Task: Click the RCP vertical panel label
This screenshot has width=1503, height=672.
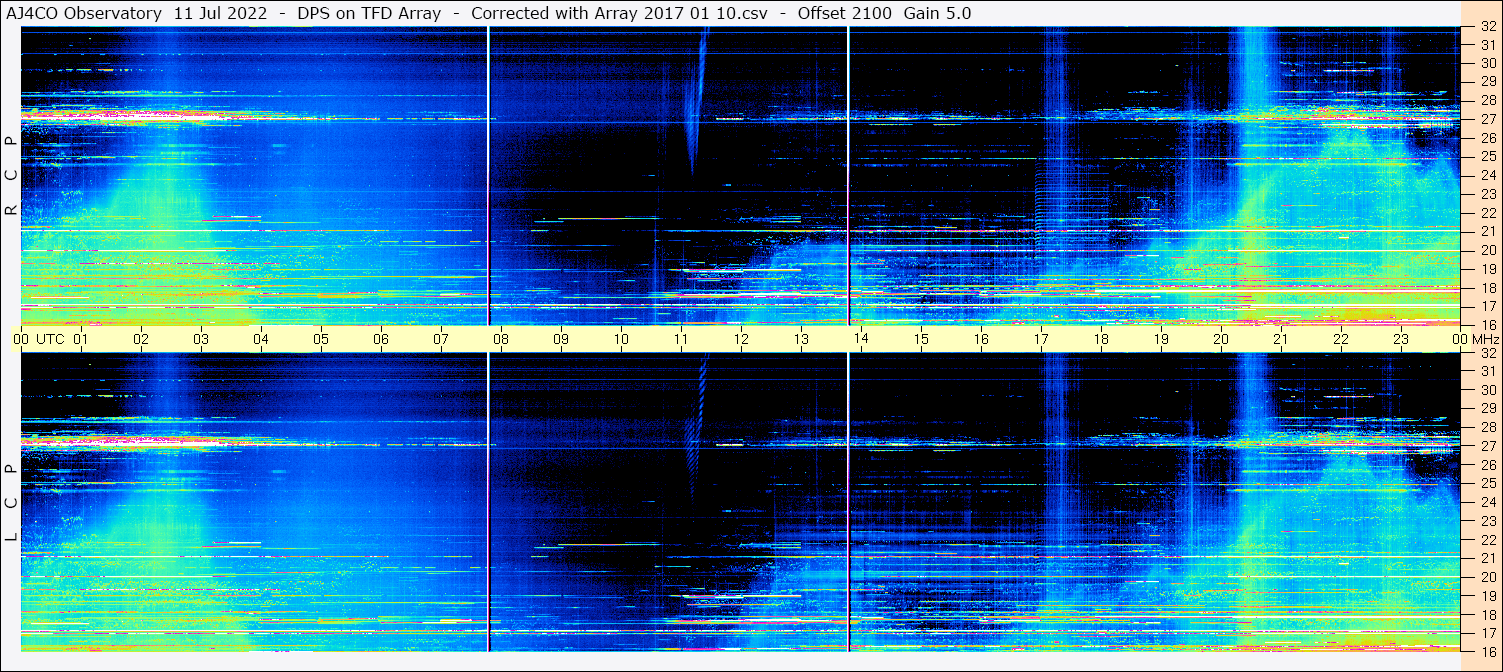Action: 11,175
